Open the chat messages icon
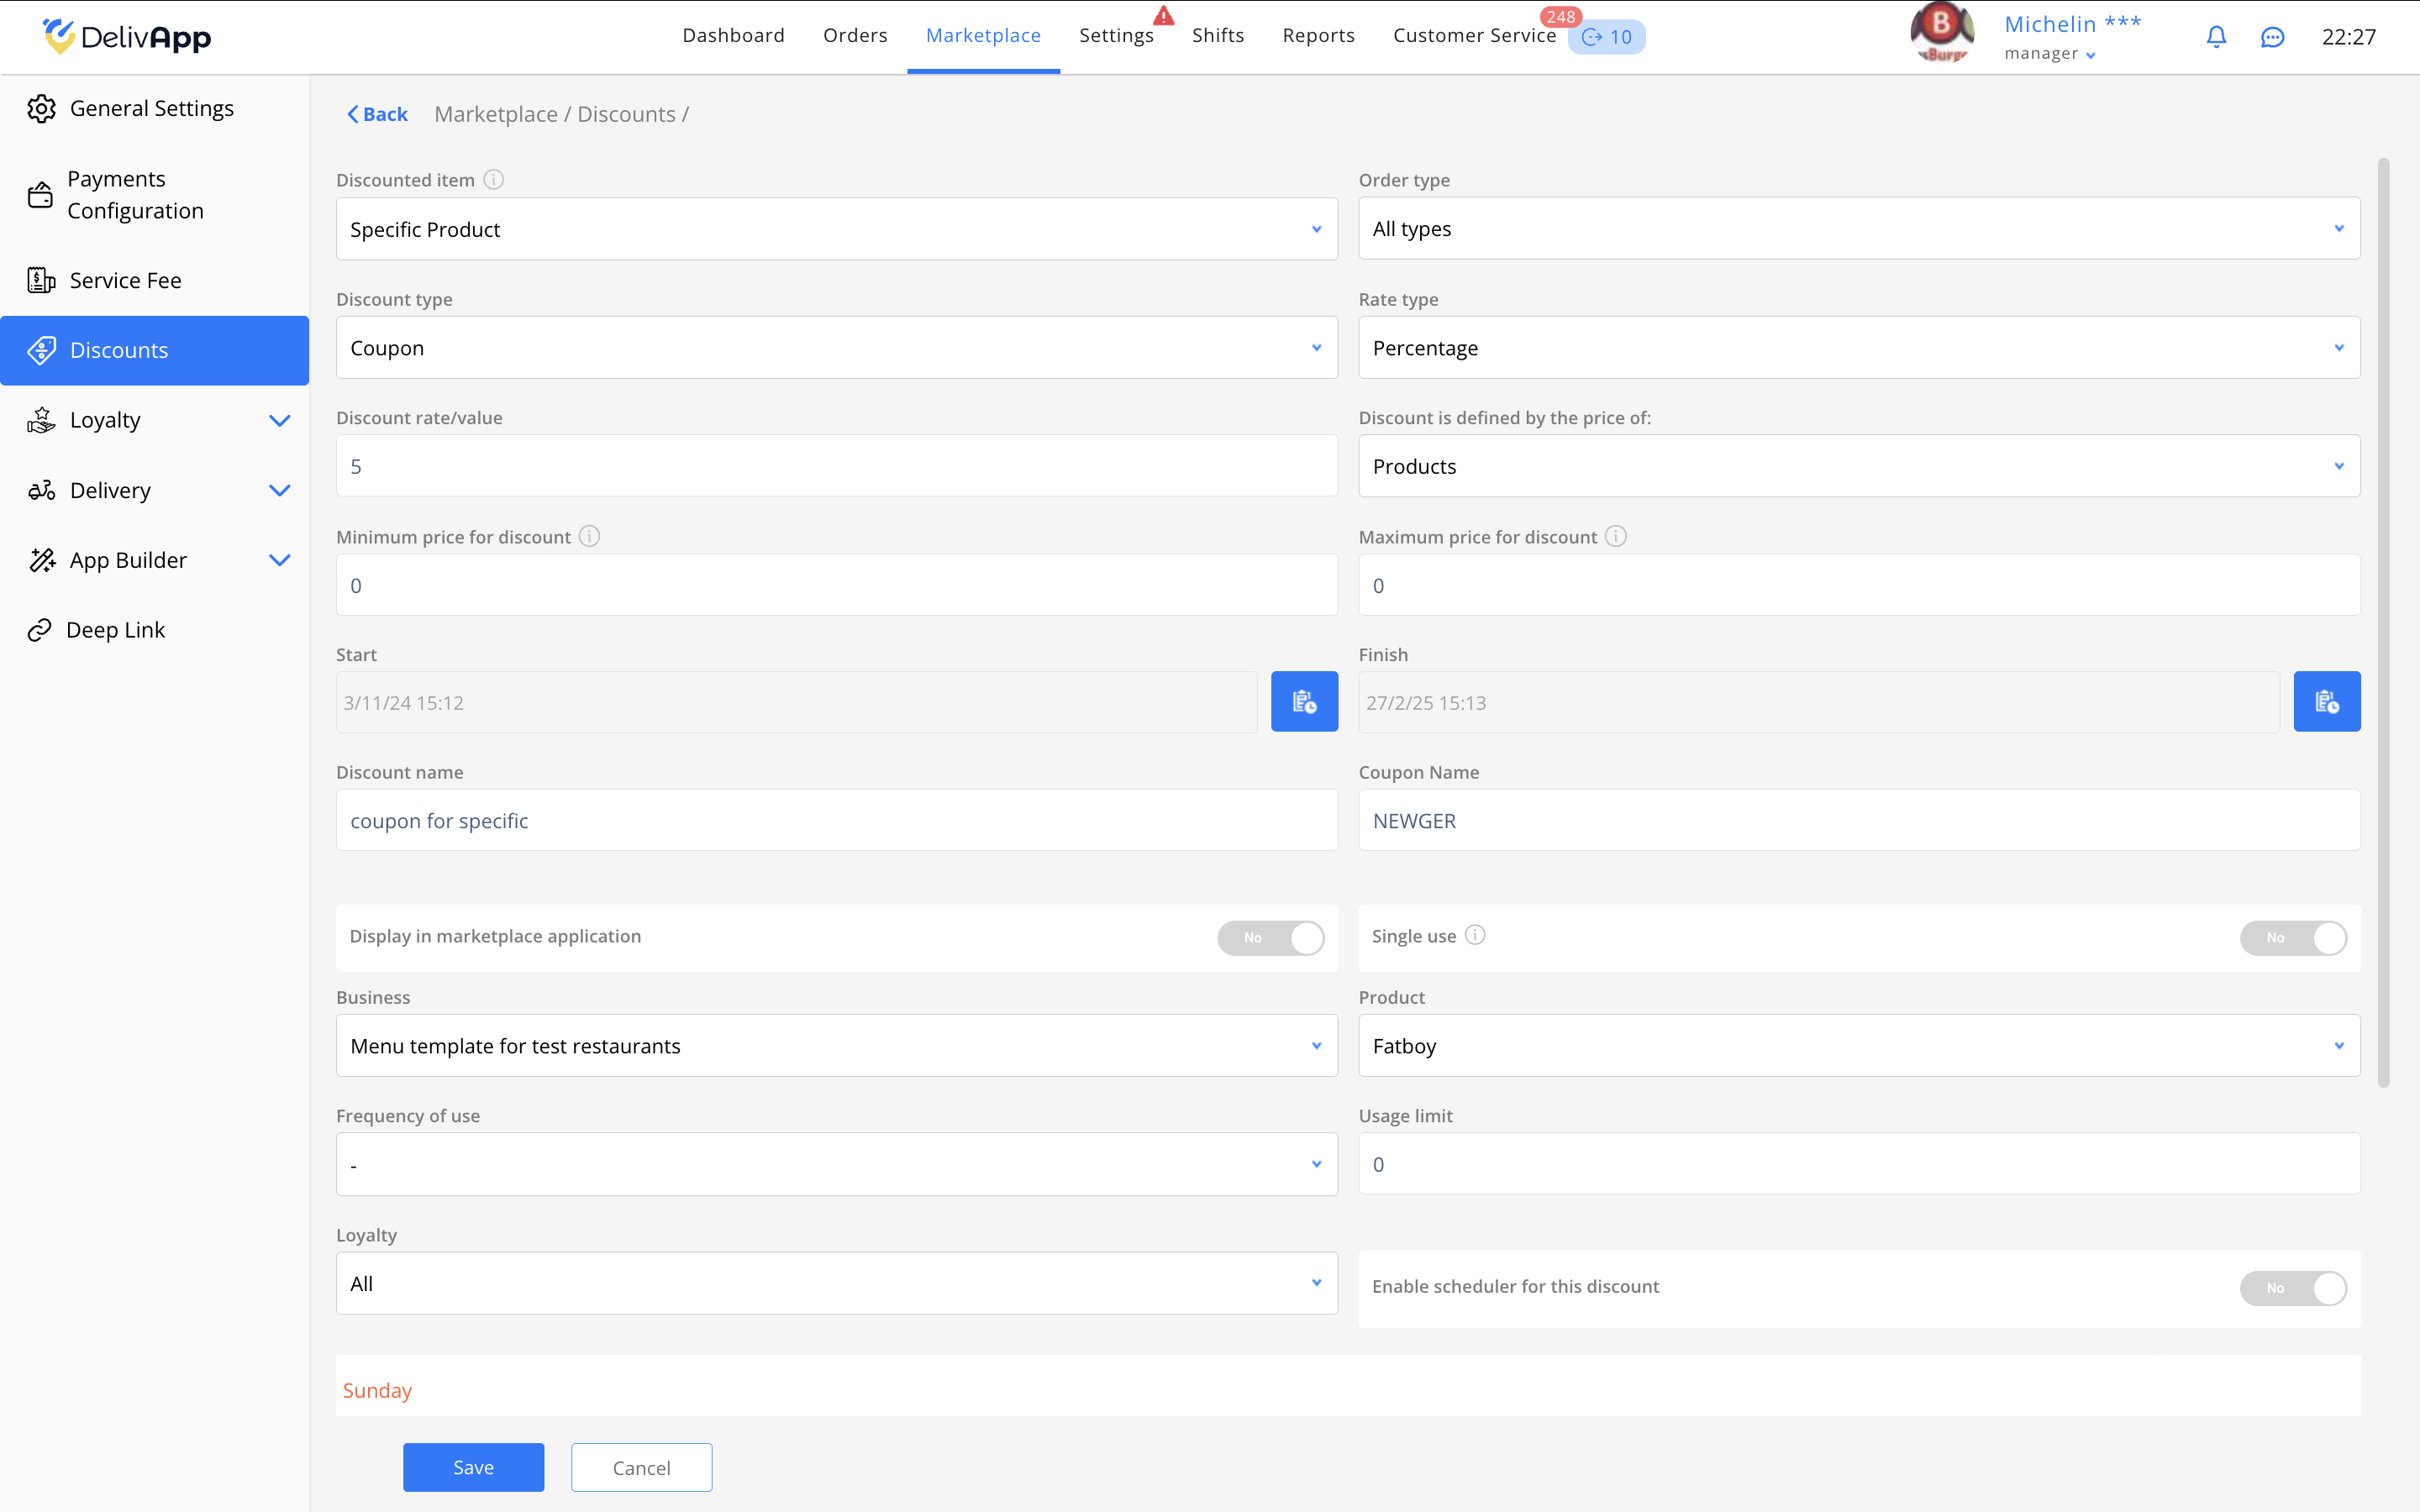This screenshot has width=2420, height=1512. [x=2272, y=37]
